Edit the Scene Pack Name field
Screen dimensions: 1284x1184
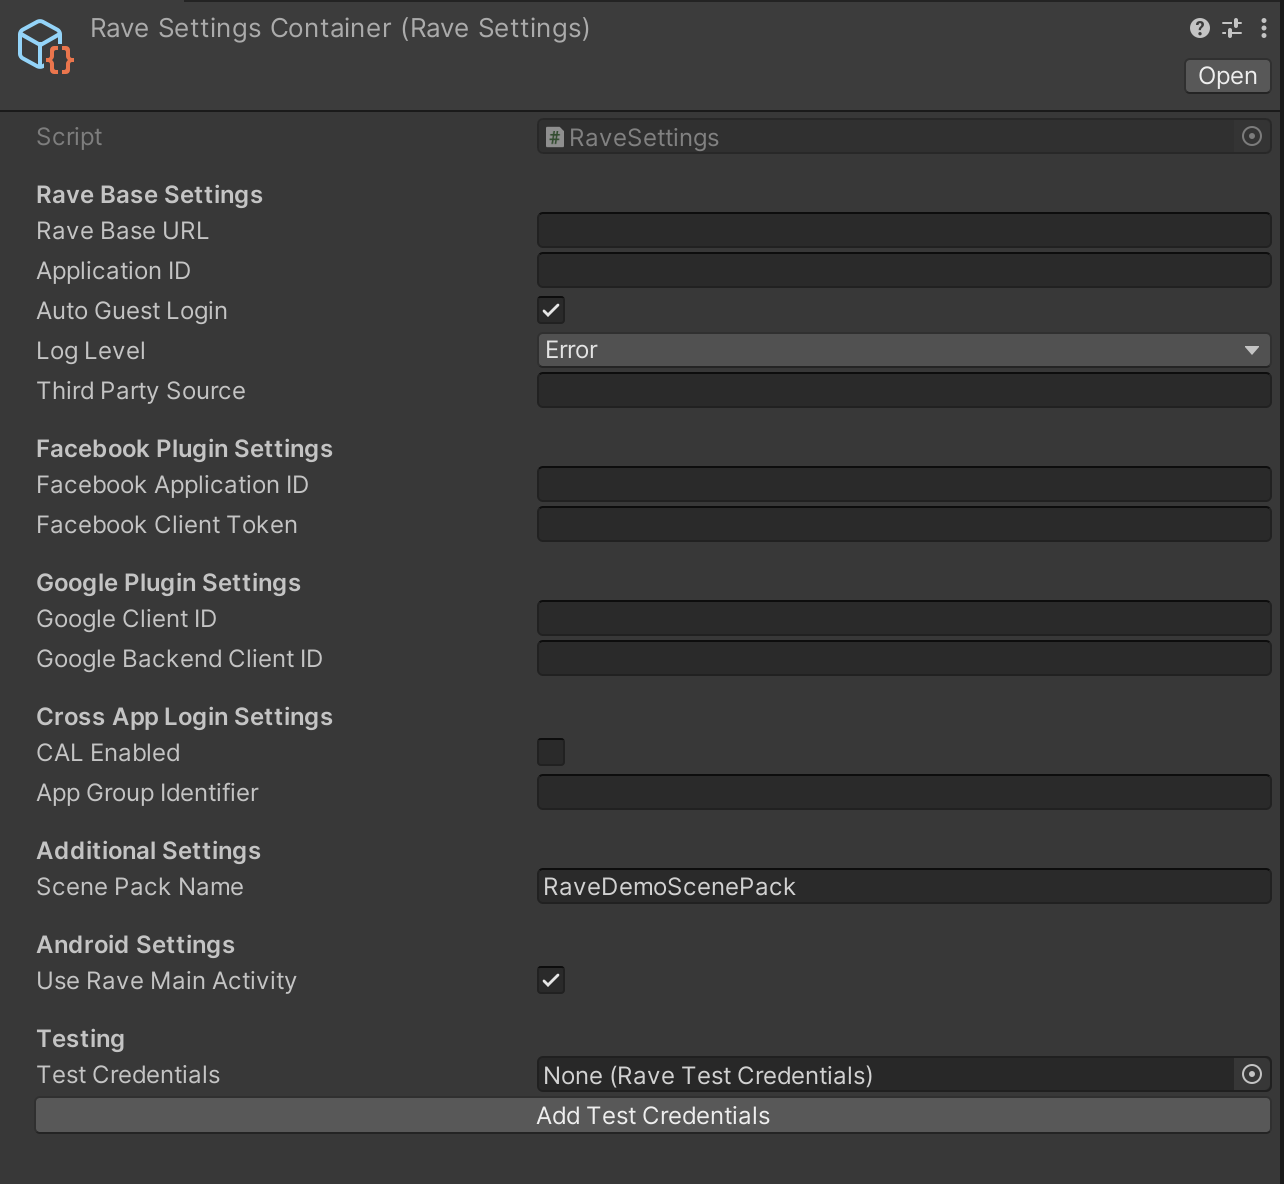(903, 886)
